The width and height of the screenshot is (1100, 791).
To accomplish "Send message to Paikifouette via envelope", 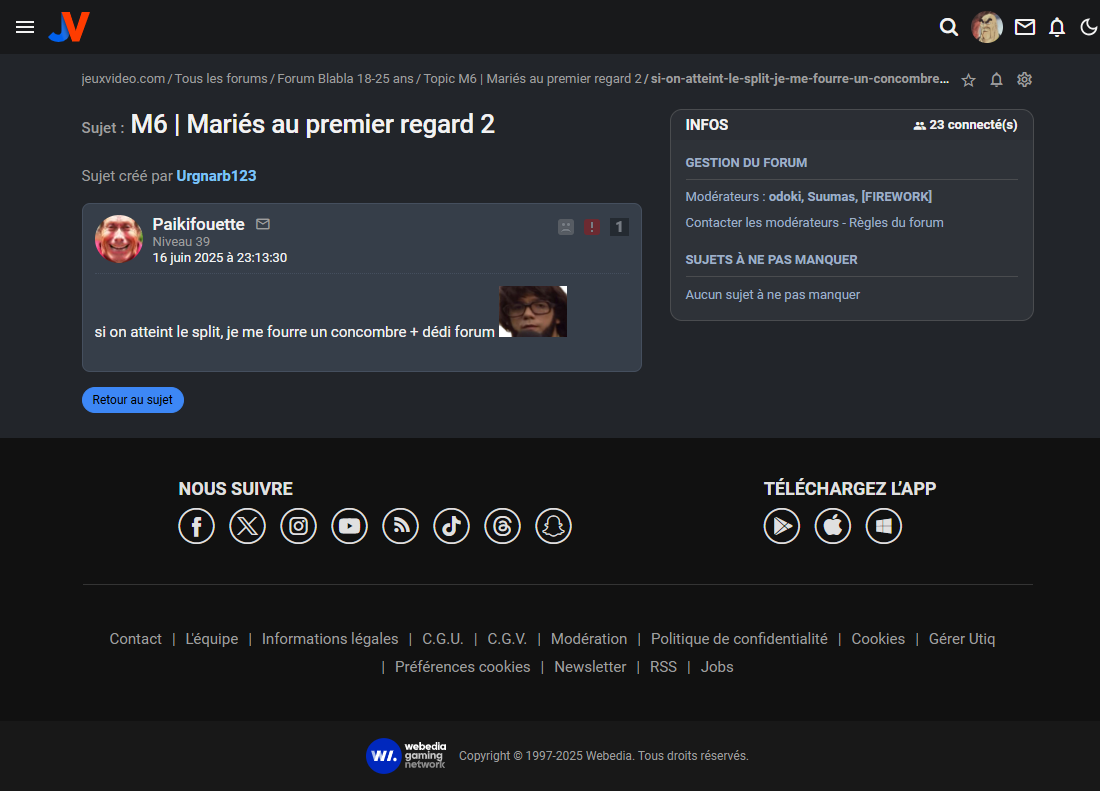I will click(263, 224).
